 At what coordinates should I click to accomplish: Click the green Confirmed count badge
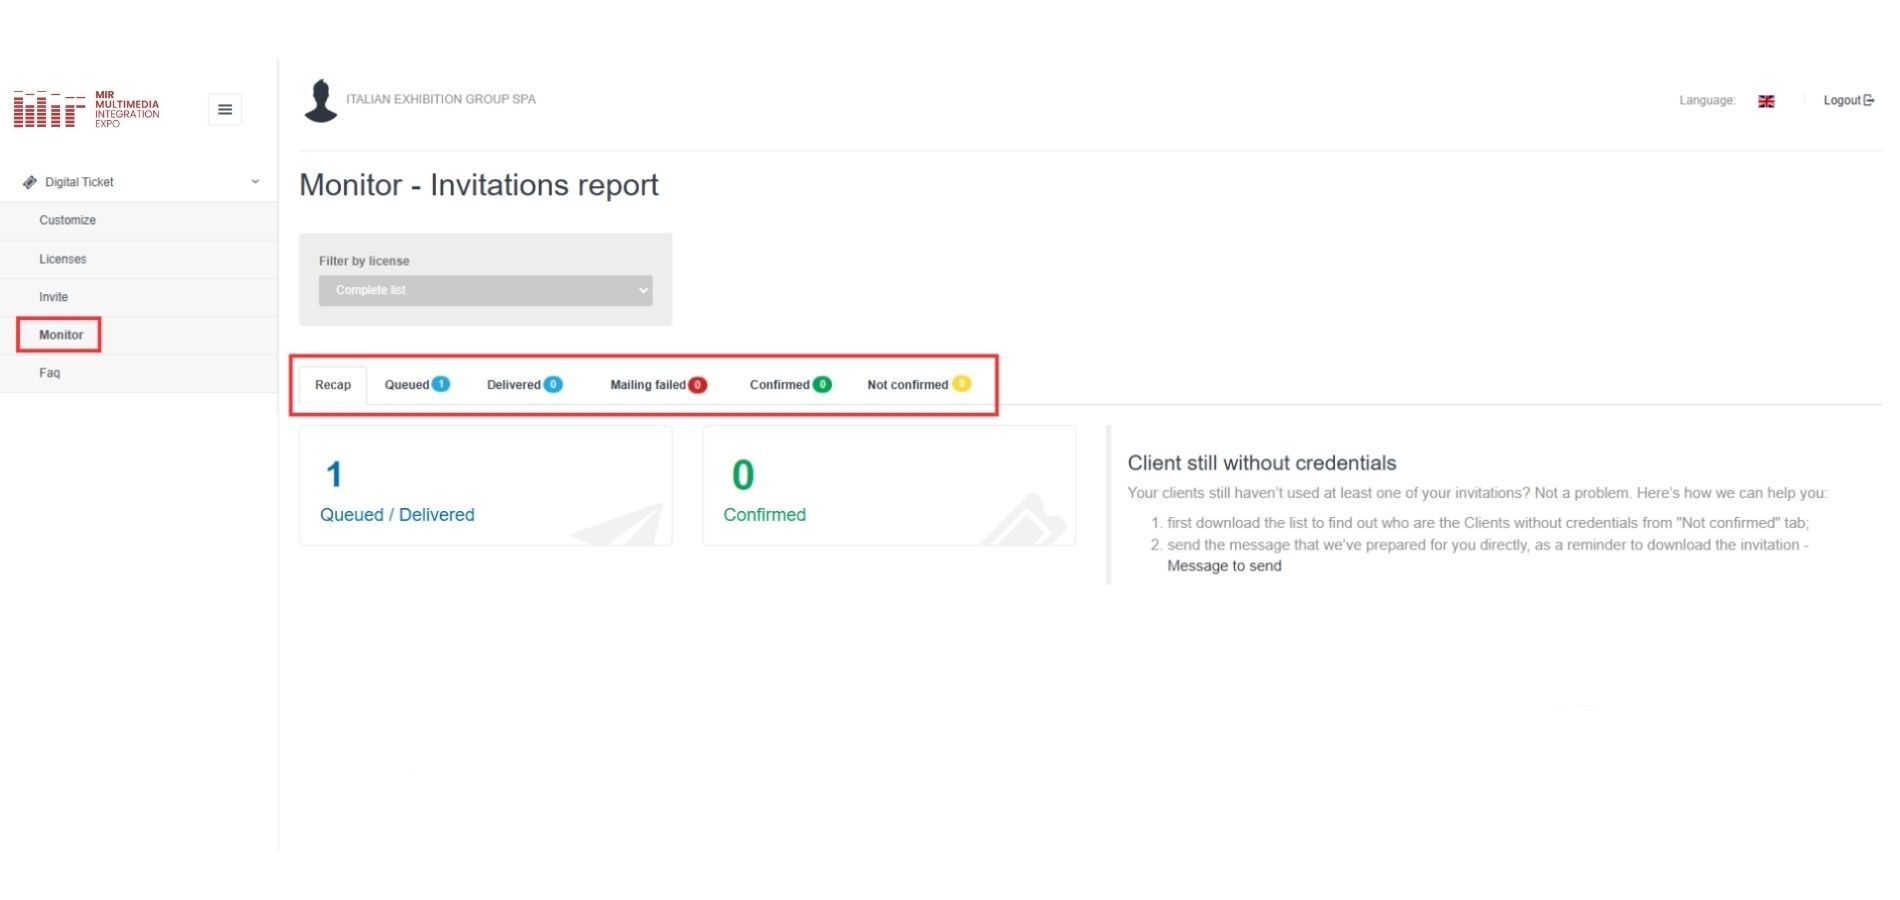pyautogui.click(x=822, y=384)
